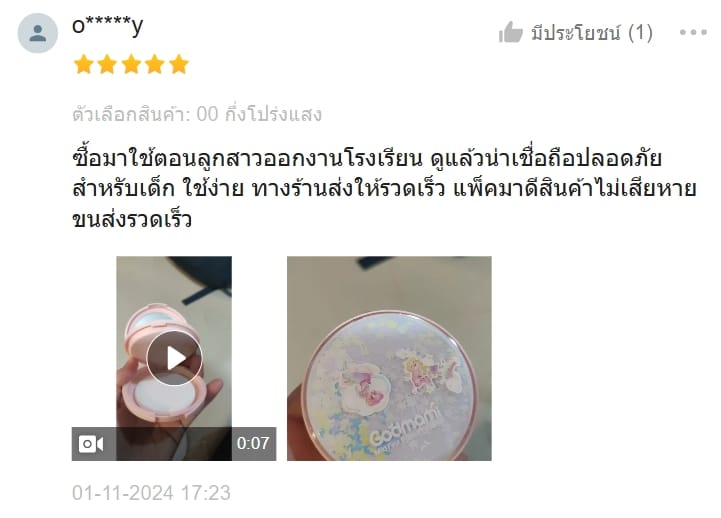Screen dimensions: 721x518
Task: Click the thumbs-up helpful icon
Action: 510,33
